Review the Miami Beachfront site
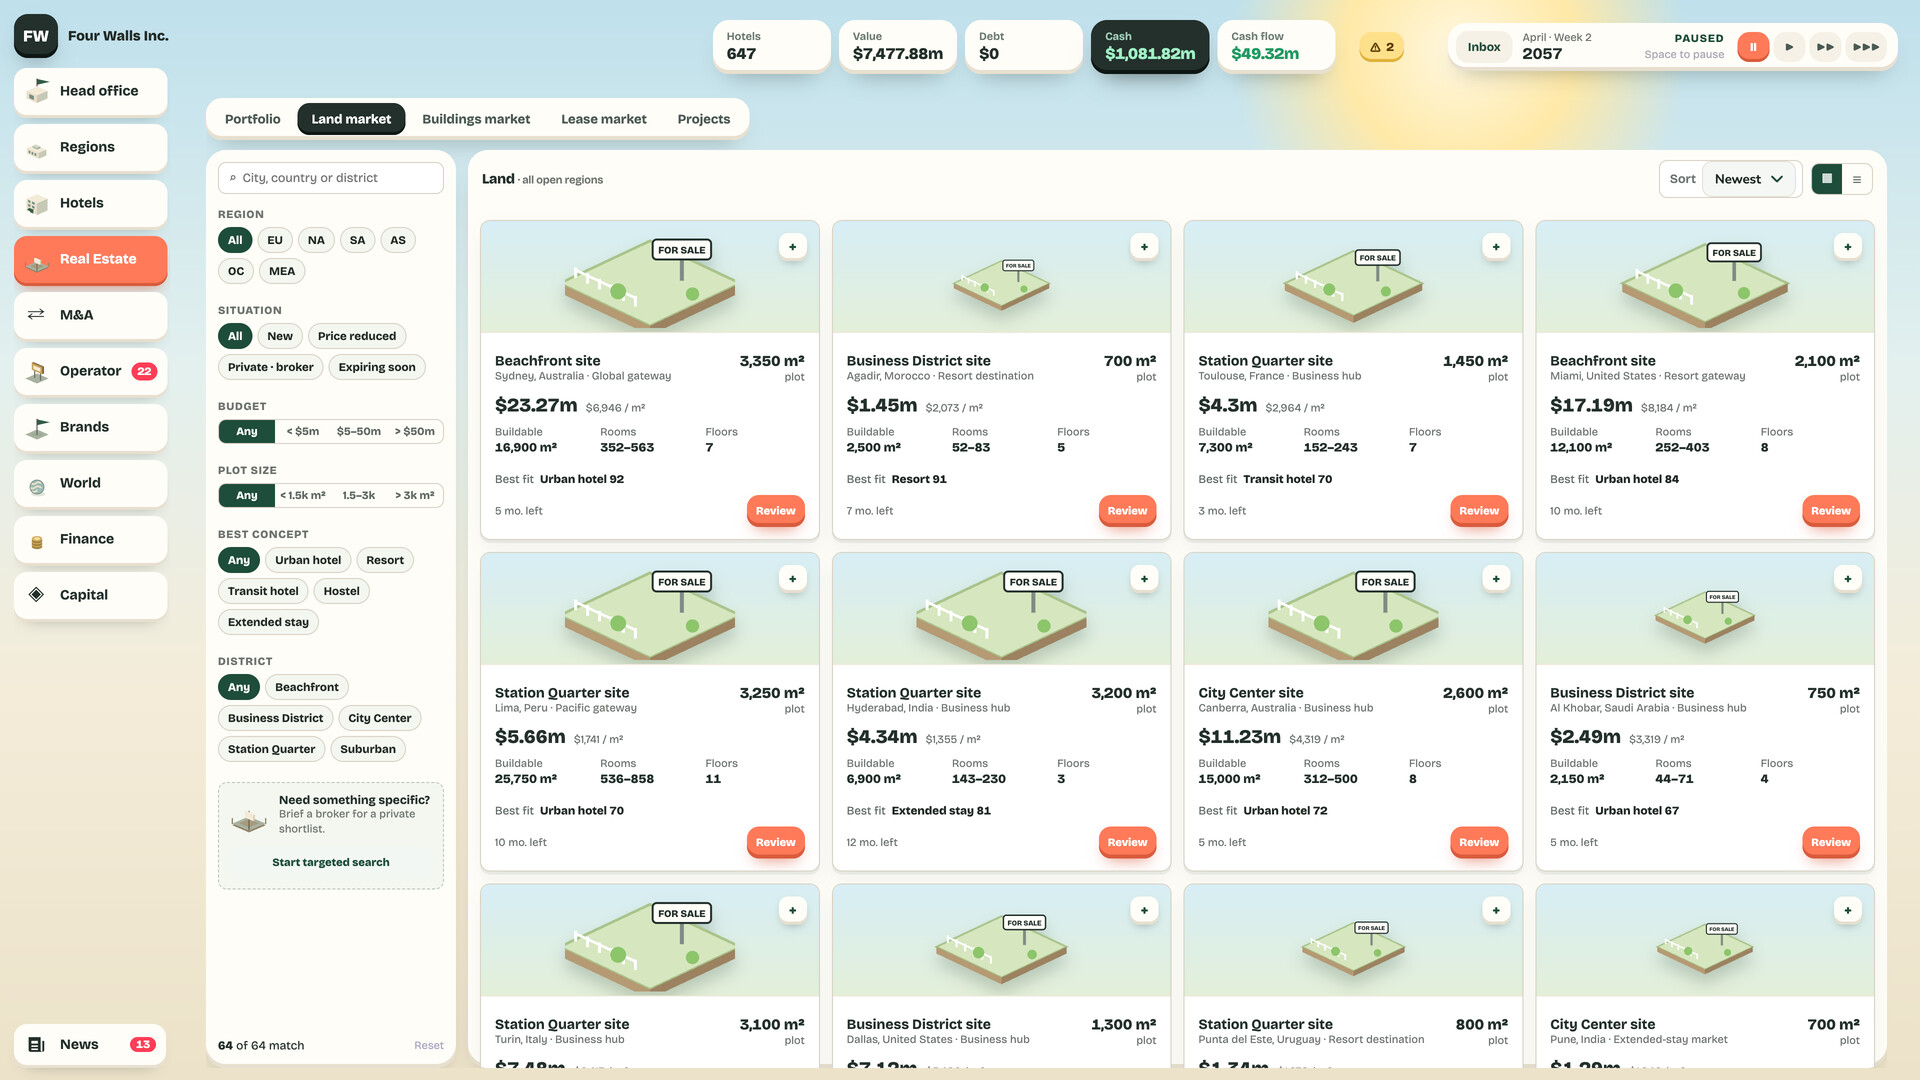1920x1080 pixels. pyautogui.click(x=1830, y=511)
